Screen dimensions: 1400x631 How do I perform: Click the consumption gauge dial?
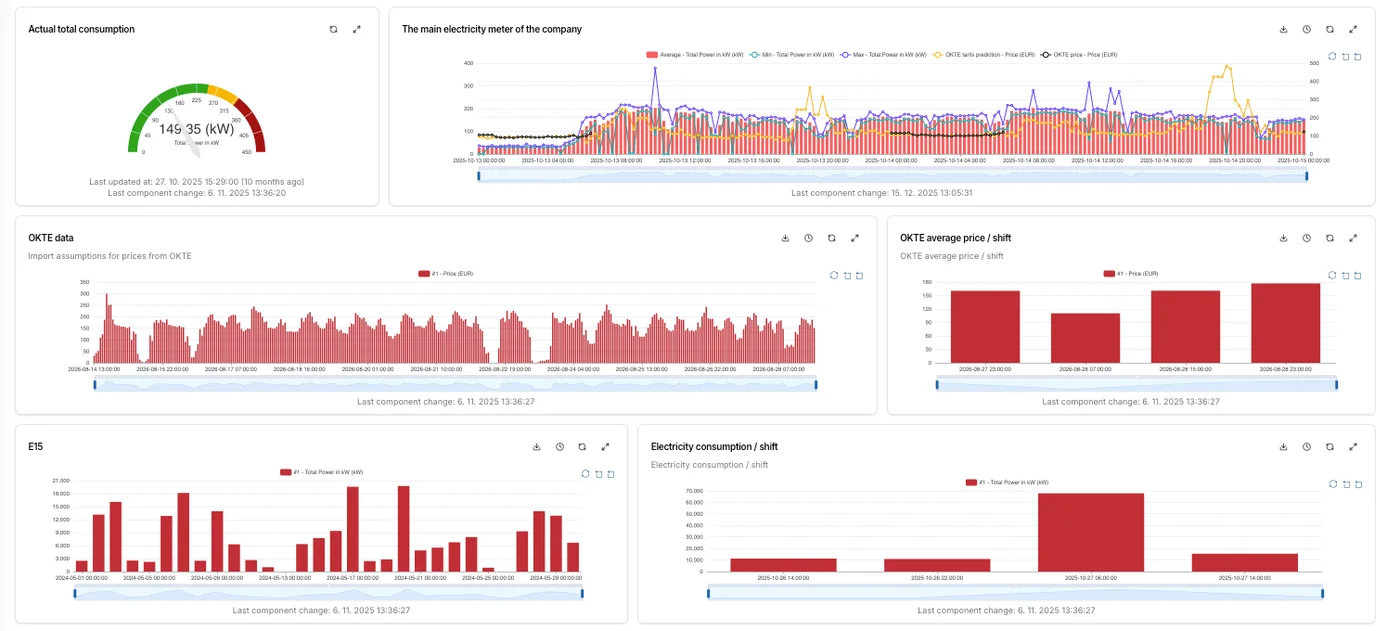(x=197, y=120)
